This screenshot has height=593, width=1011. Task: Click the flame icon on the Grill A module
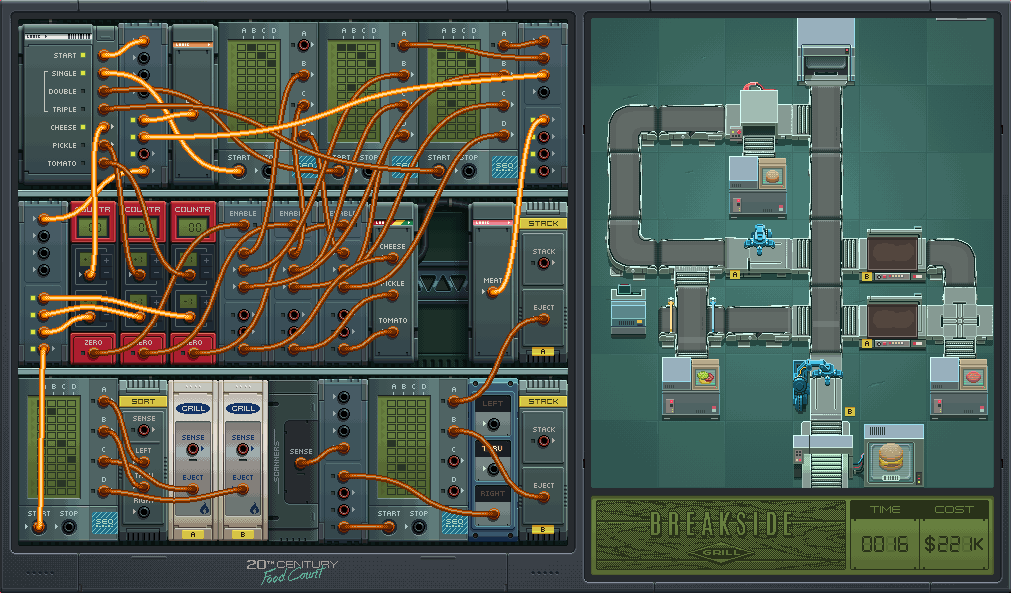pyautogui.click(x=204, y=508)
